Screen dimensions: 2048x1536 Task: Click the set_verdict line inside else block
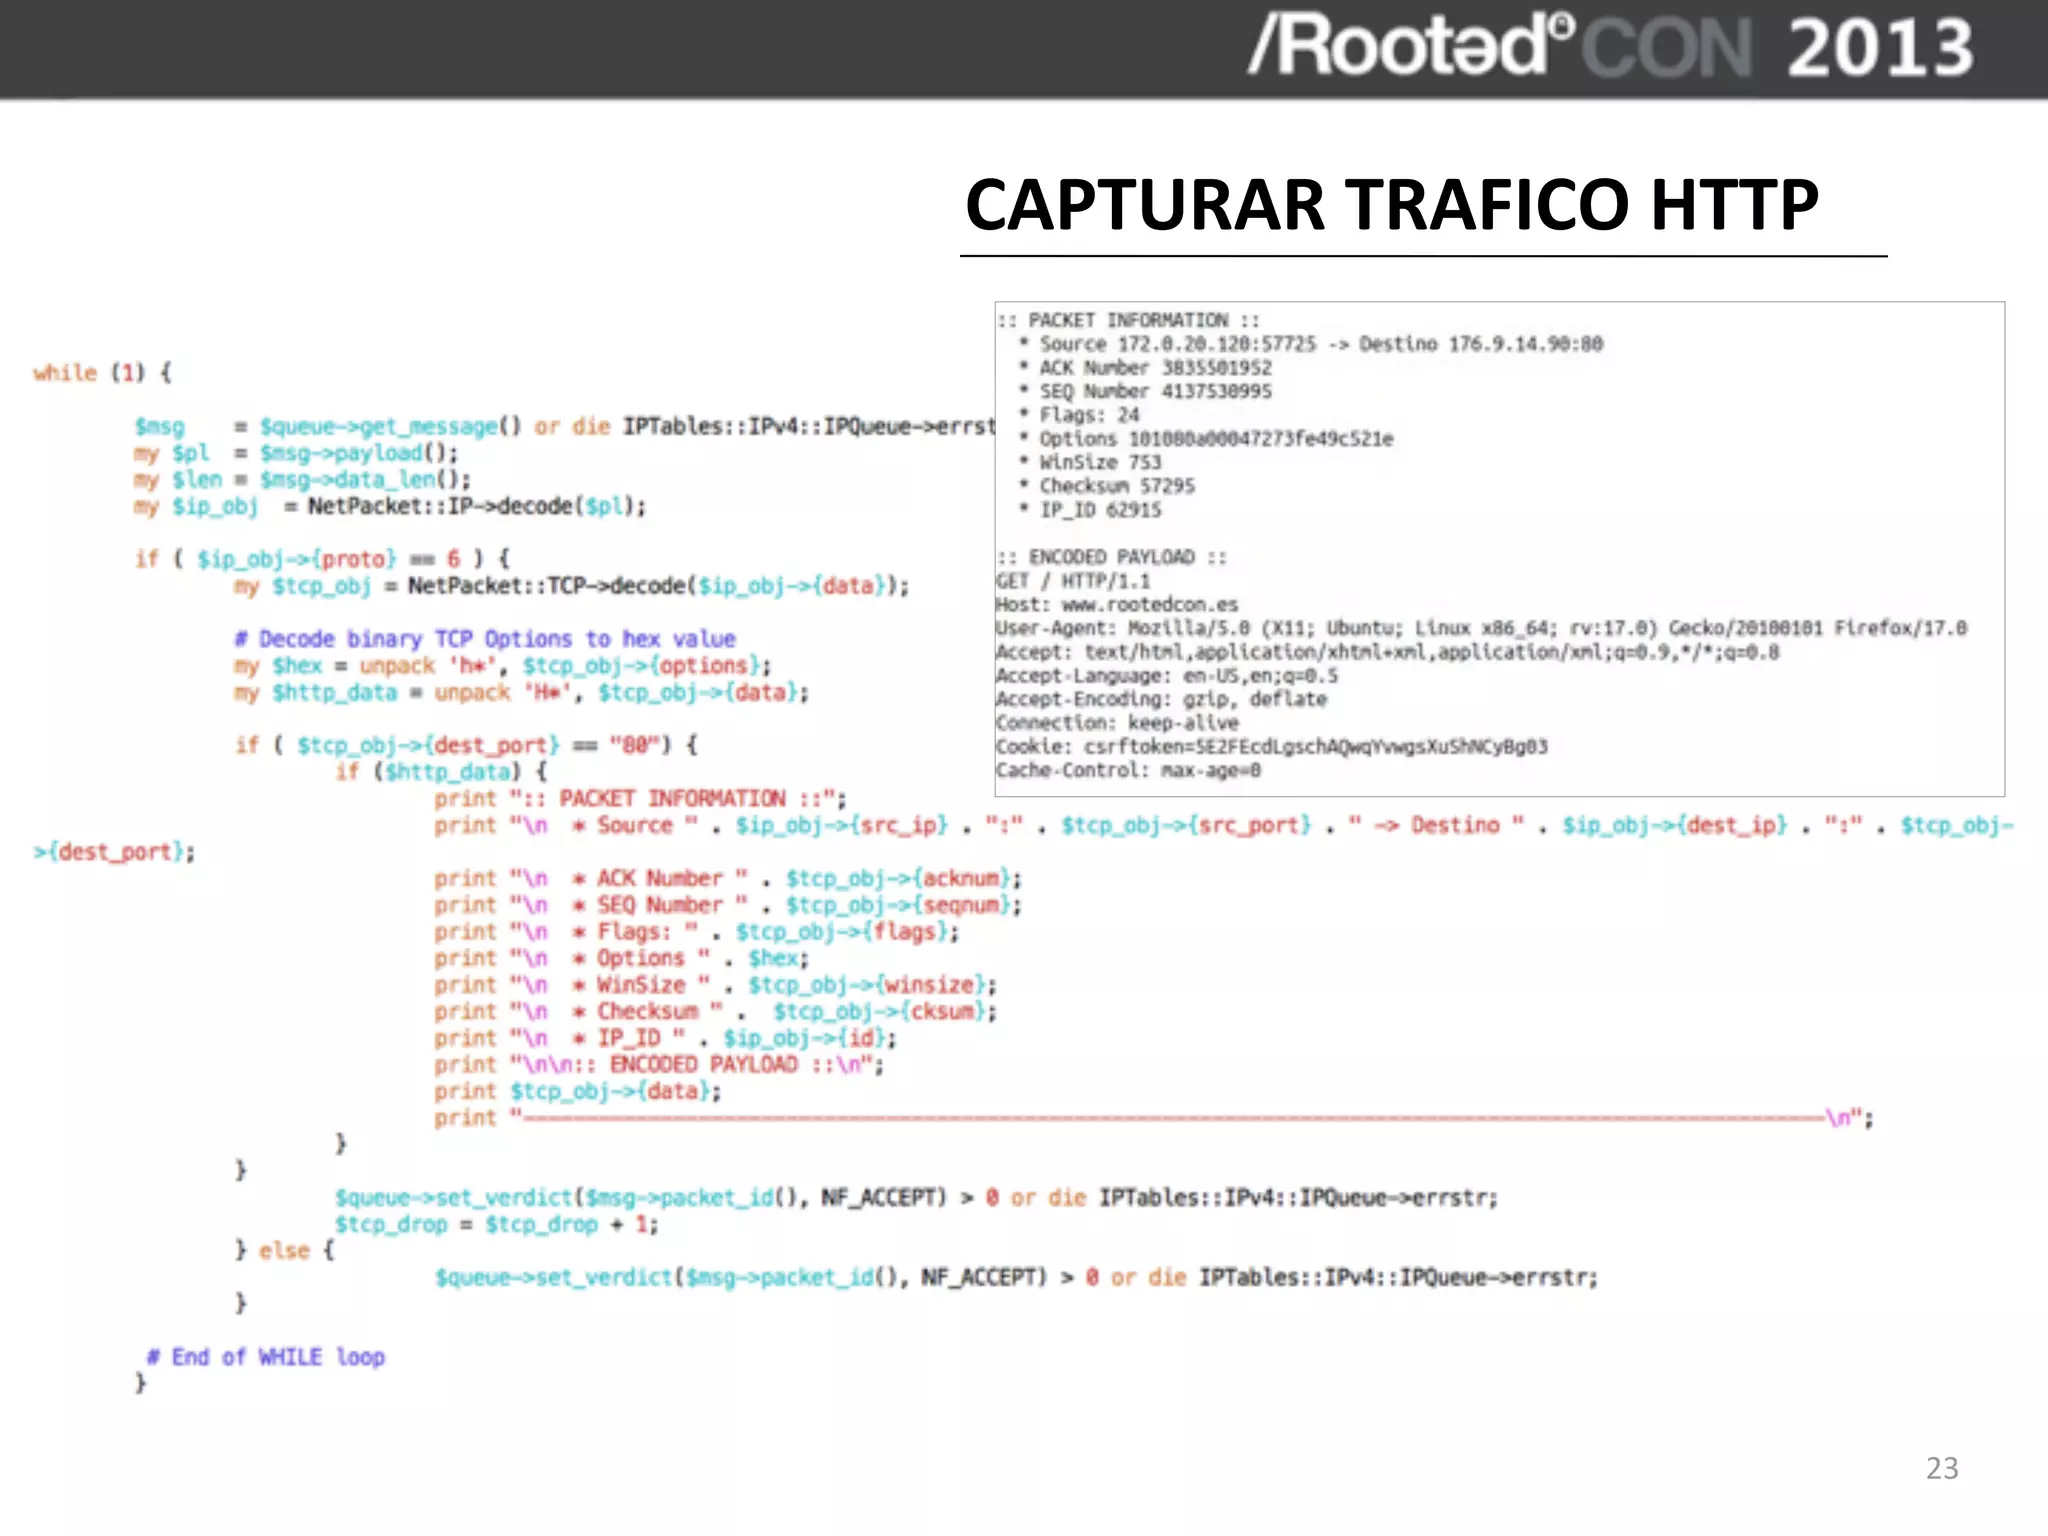[1017, 1278]
